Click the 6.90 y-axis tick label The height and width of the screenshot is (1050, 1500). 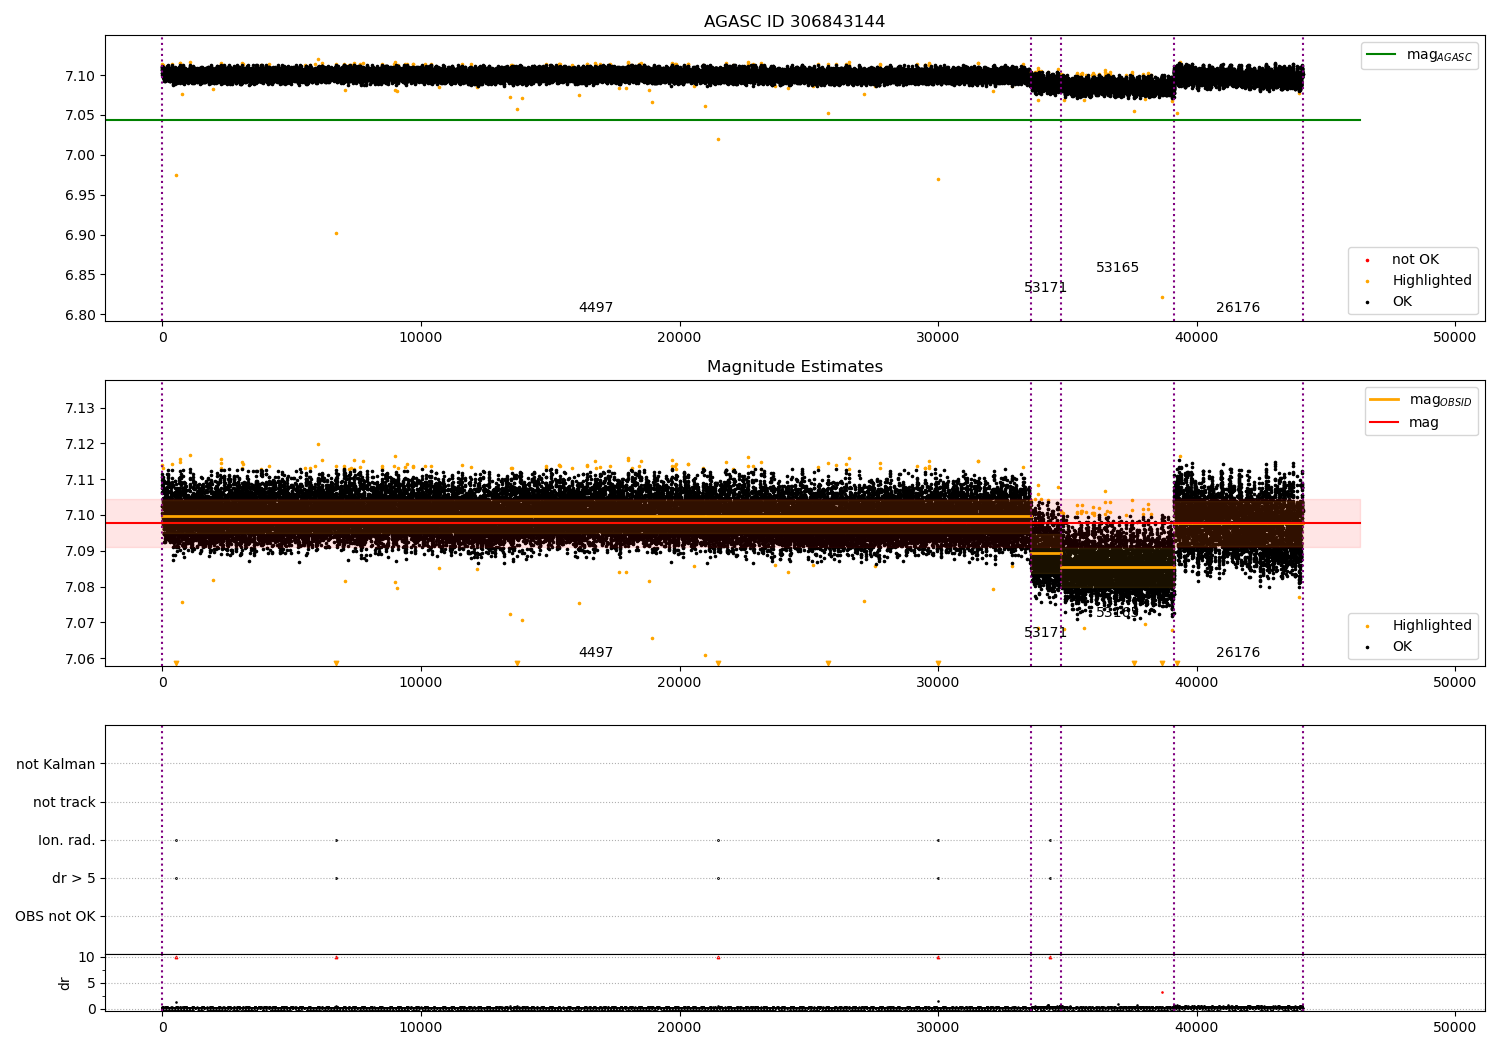pyautogui.click(x=80, y=236)
